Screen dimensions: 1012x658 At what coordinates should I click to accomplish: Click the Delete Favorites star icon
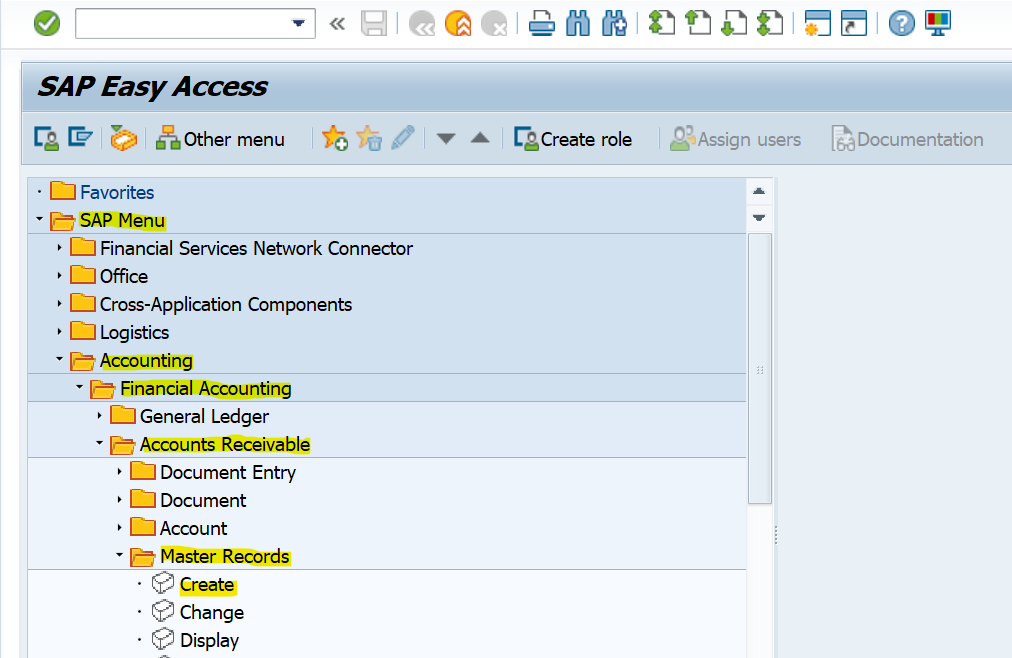[x=369, y=138]
